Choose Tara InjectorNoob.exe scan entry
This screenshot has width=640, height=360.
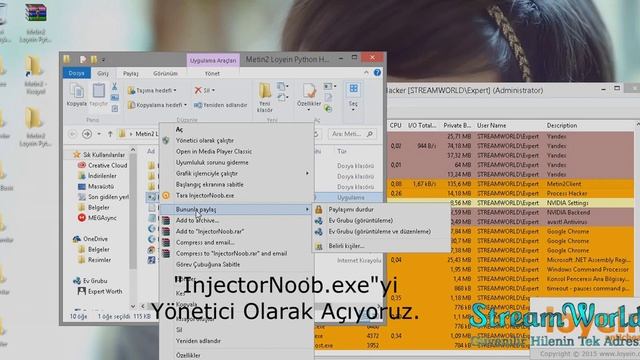click(x=205, y=196)
